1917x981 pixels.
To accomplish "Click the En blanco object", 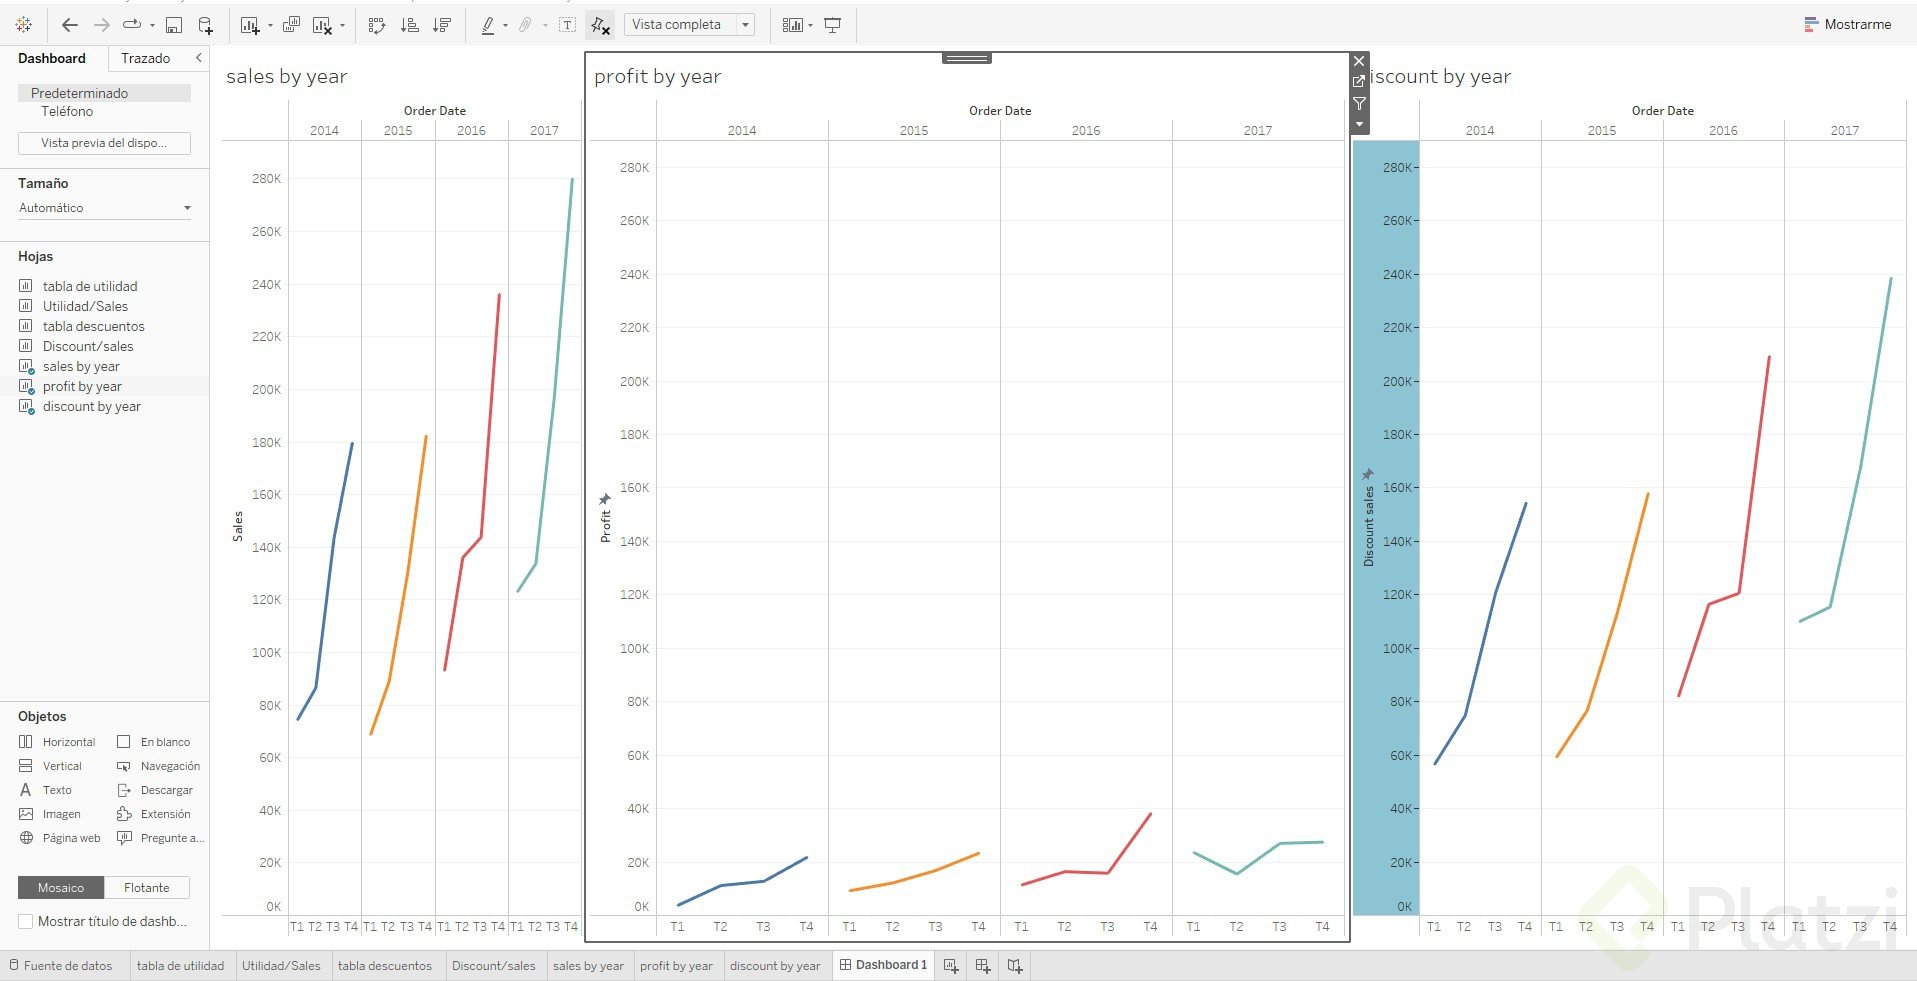I will point(154,742).
